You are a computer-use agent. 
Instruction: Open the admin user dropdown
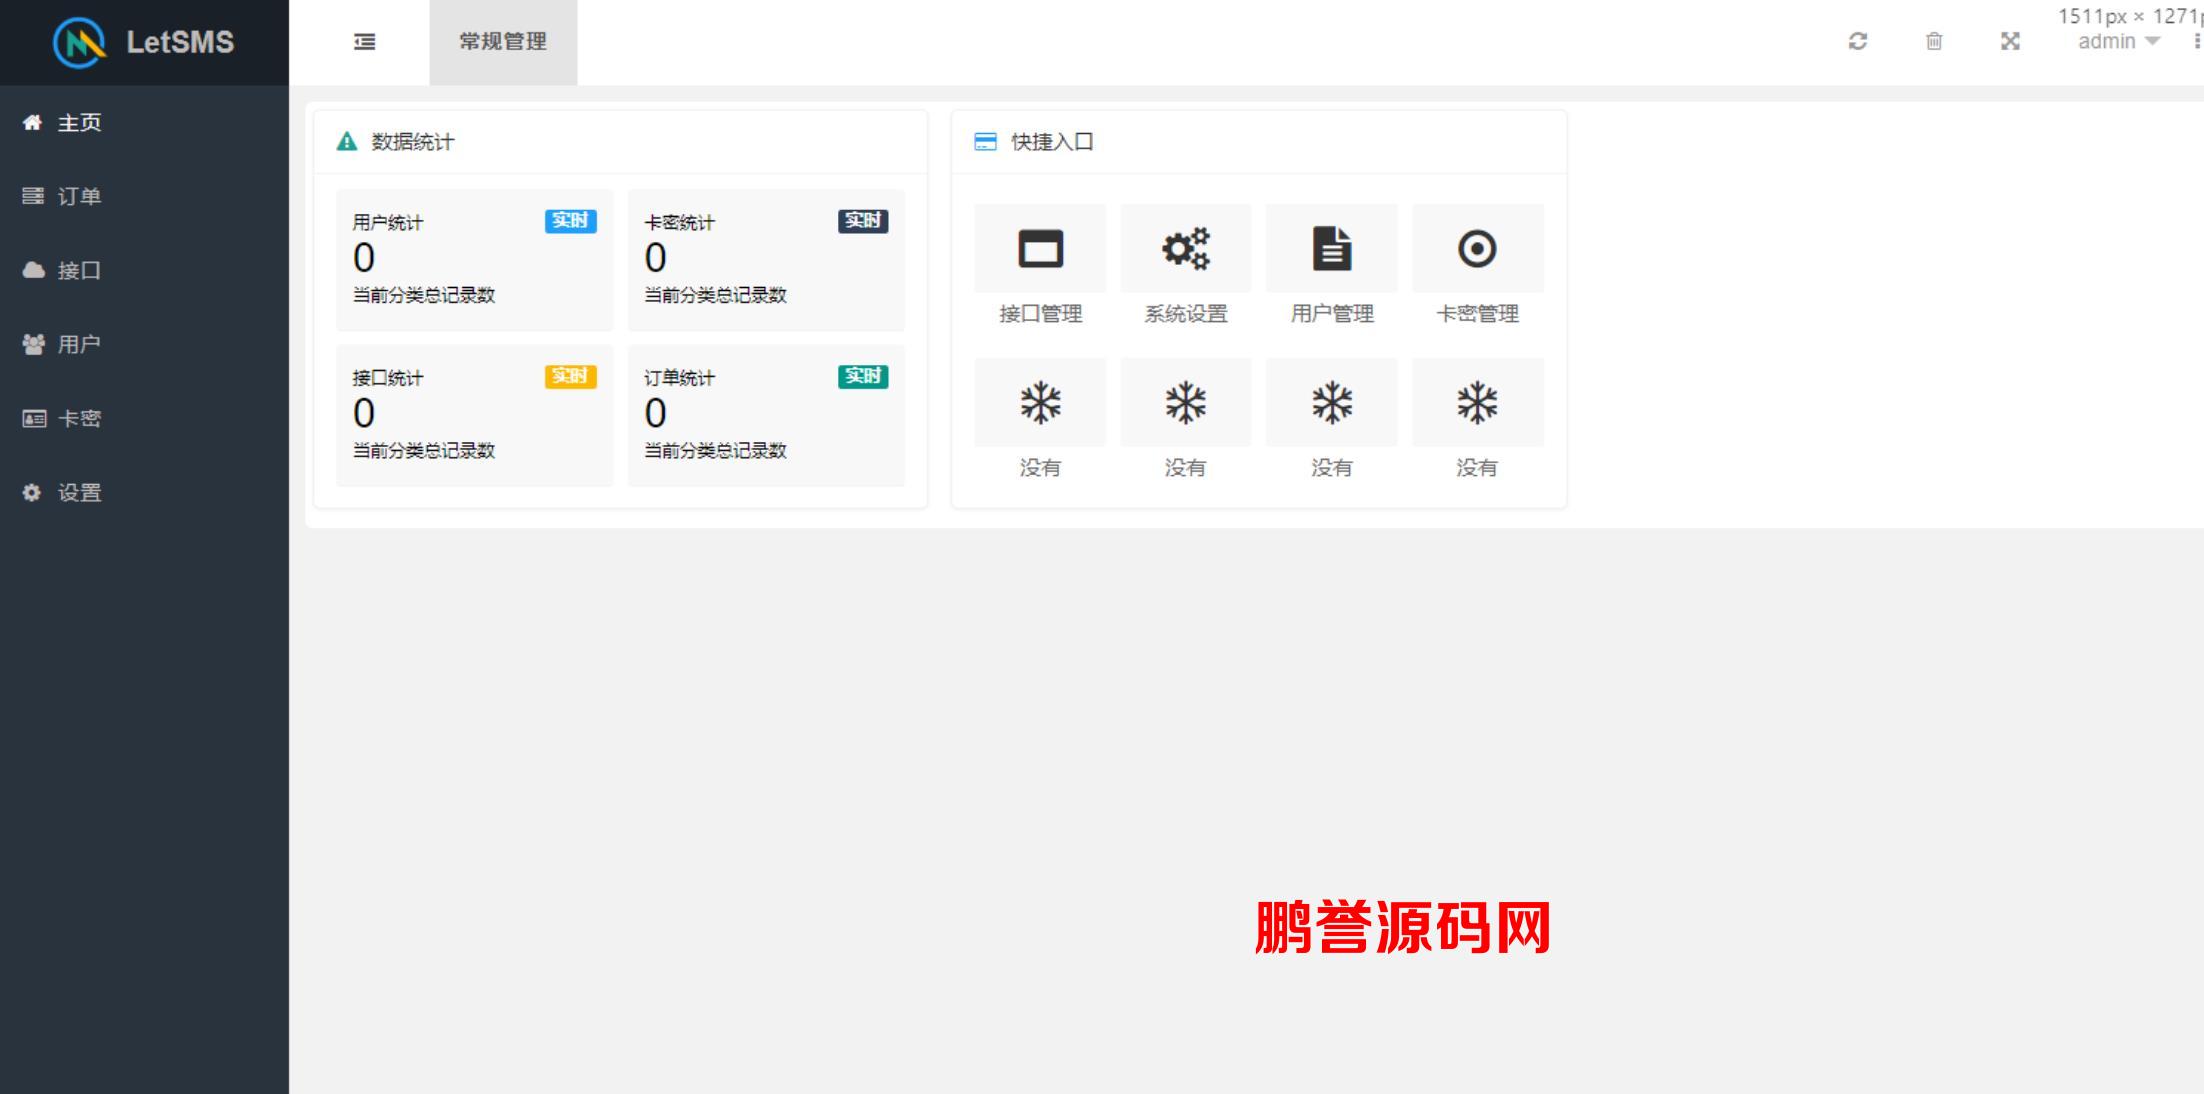point(2119,41)
